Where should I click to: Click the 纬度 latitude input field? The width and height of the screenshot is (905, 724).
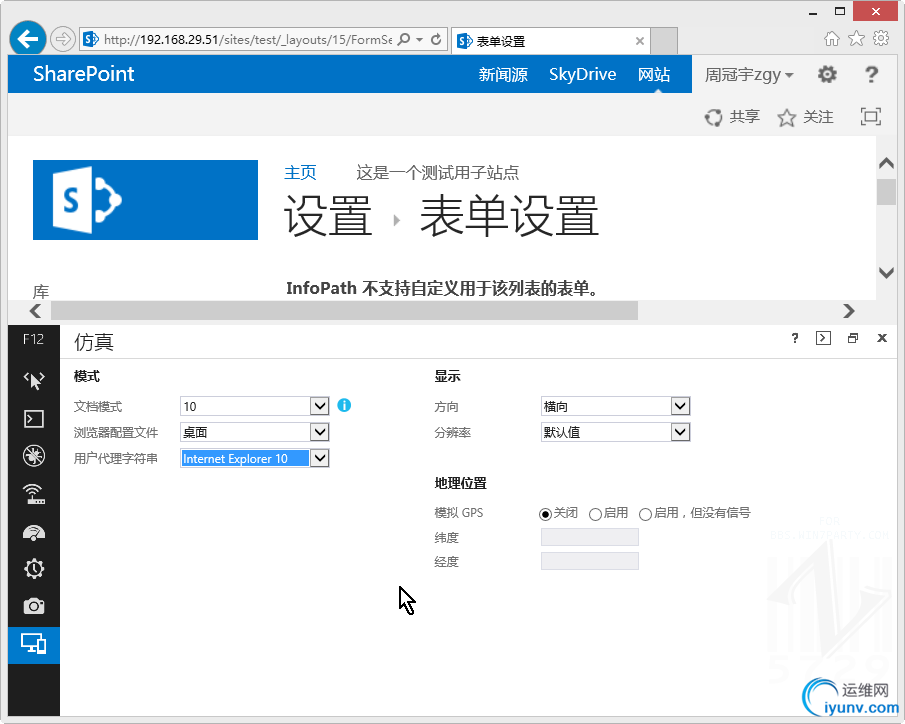[x=590, y=537]
